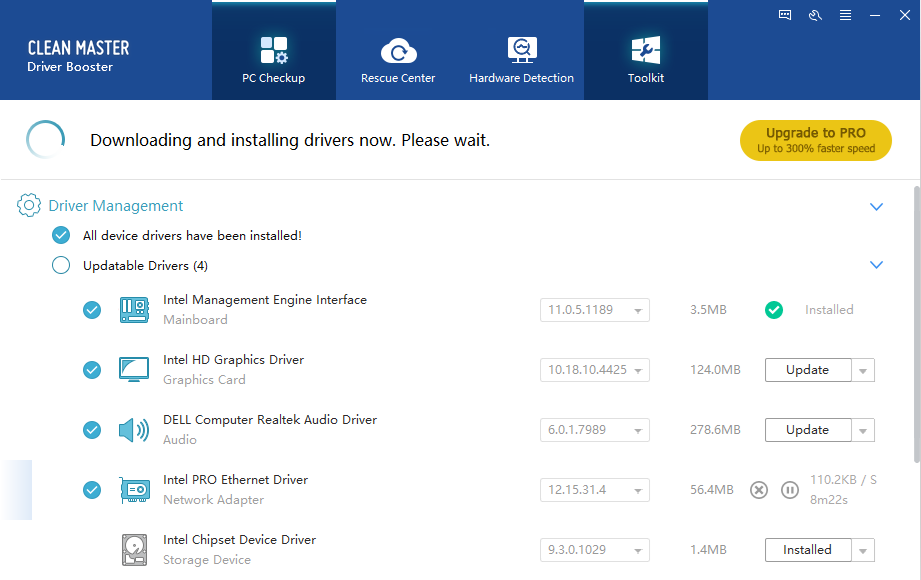Toggle the All device drivers installed checkmark
Viewport: 921px width, 580px height.
click(x=61, y=235)
